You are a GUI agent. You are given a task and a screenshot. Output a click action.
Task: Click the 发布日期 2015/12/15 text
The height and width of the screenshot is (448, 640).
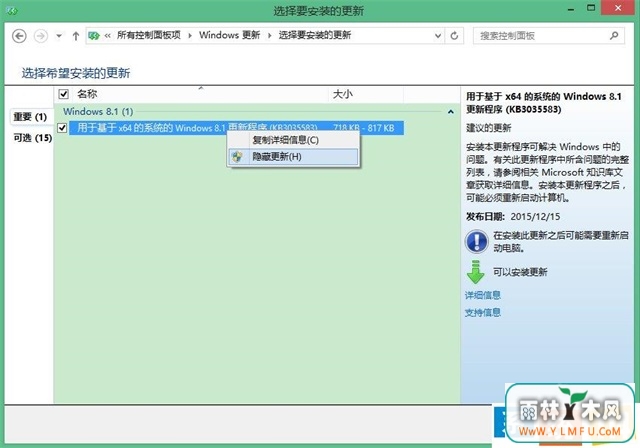[513, 216]
